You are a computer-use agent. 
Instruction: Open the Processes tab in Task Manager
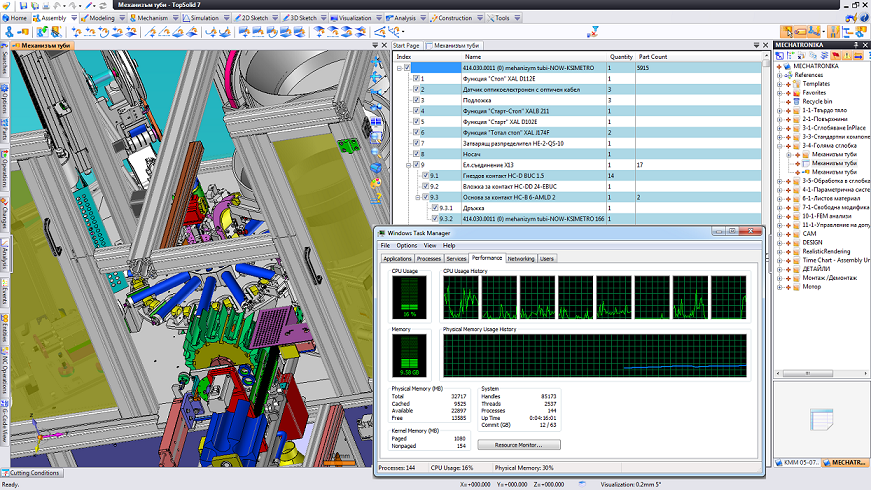[x=429, y=258]
